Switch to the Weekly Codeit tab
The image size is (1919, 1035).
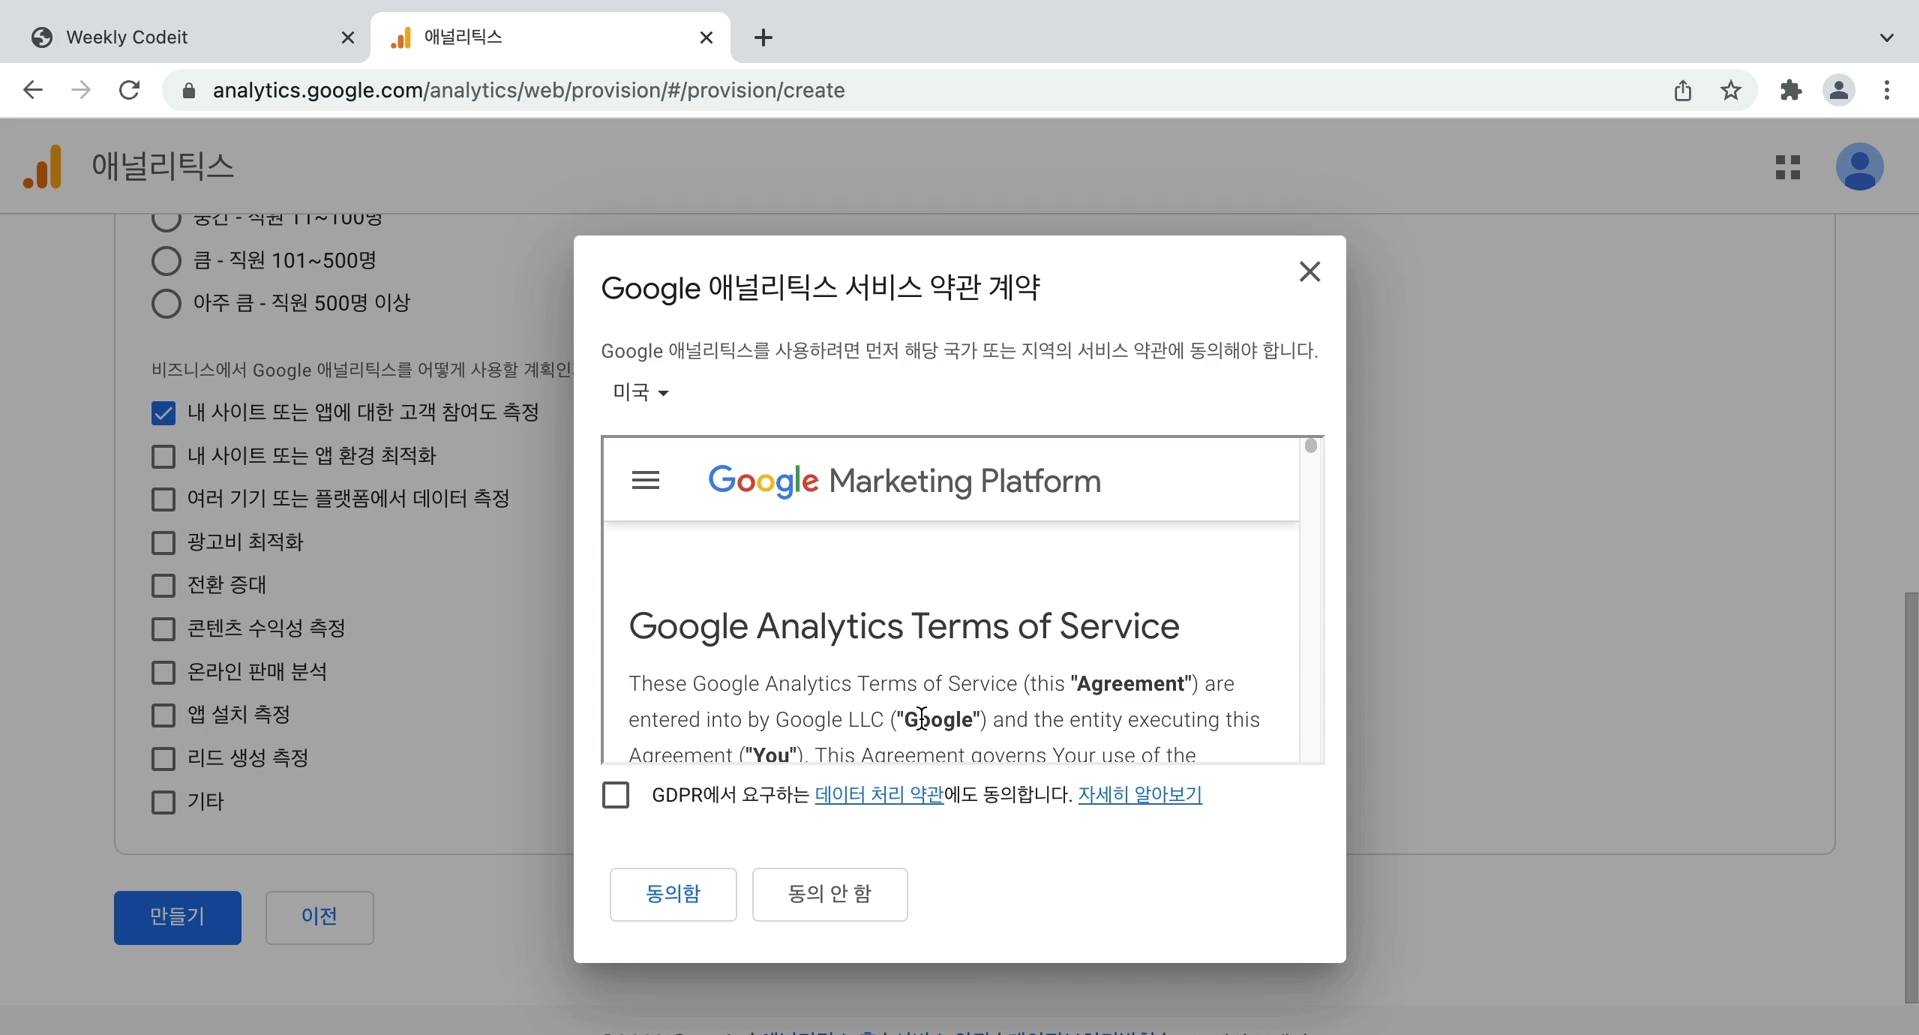190,38
